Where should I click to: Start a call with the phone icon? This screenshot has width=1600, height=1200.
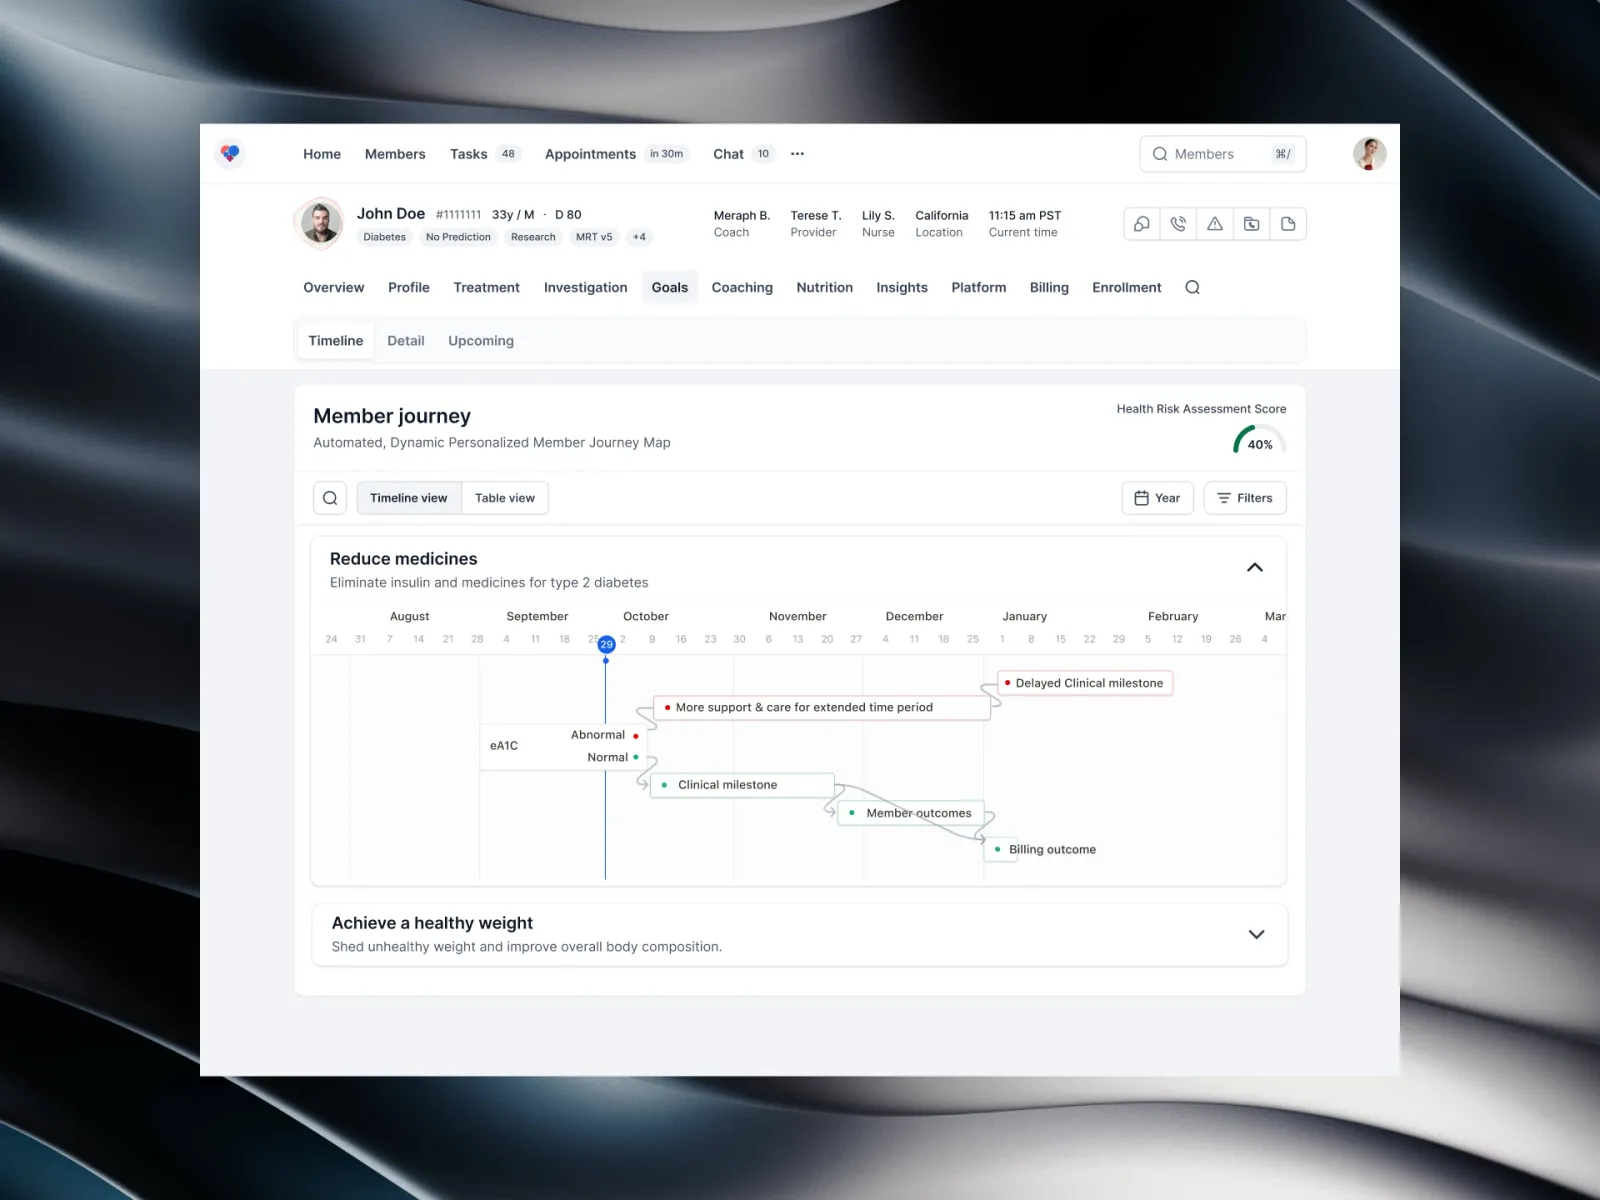pyautogui.click(x=1178, y=224)
